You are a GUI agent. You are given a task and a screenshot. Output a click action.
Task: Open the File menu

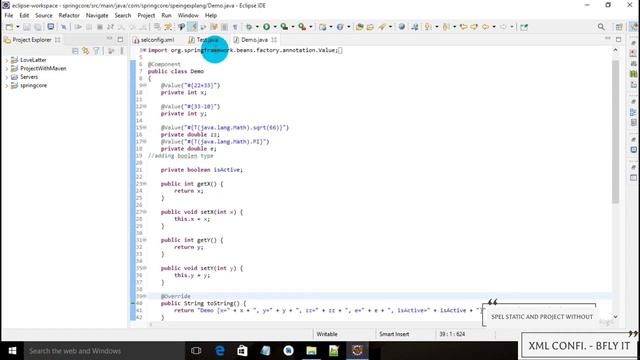pos(9,16)
